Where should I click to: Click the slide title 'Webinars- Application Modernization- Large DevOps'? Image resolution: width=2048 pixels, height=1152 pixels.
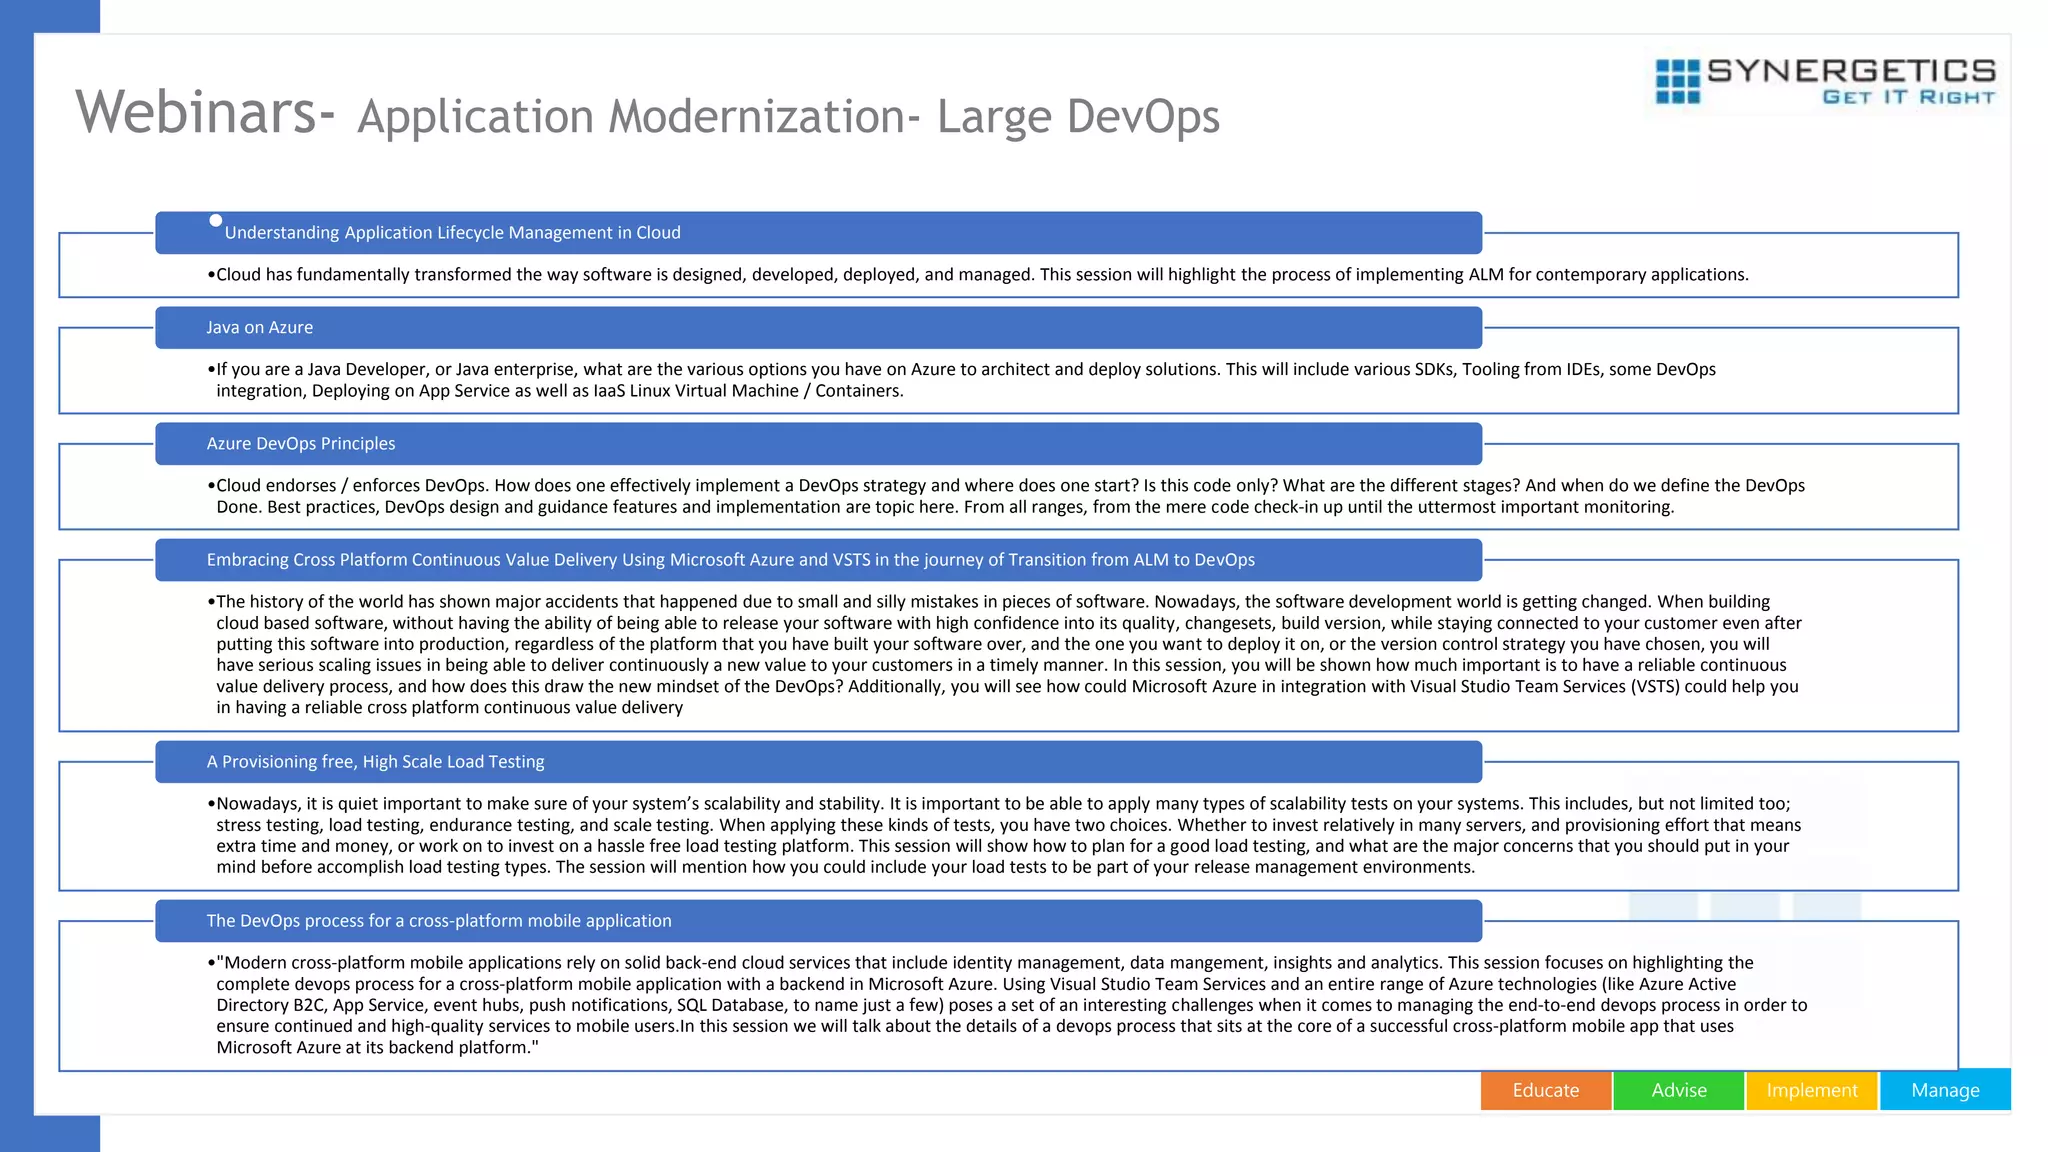point(647,113)
